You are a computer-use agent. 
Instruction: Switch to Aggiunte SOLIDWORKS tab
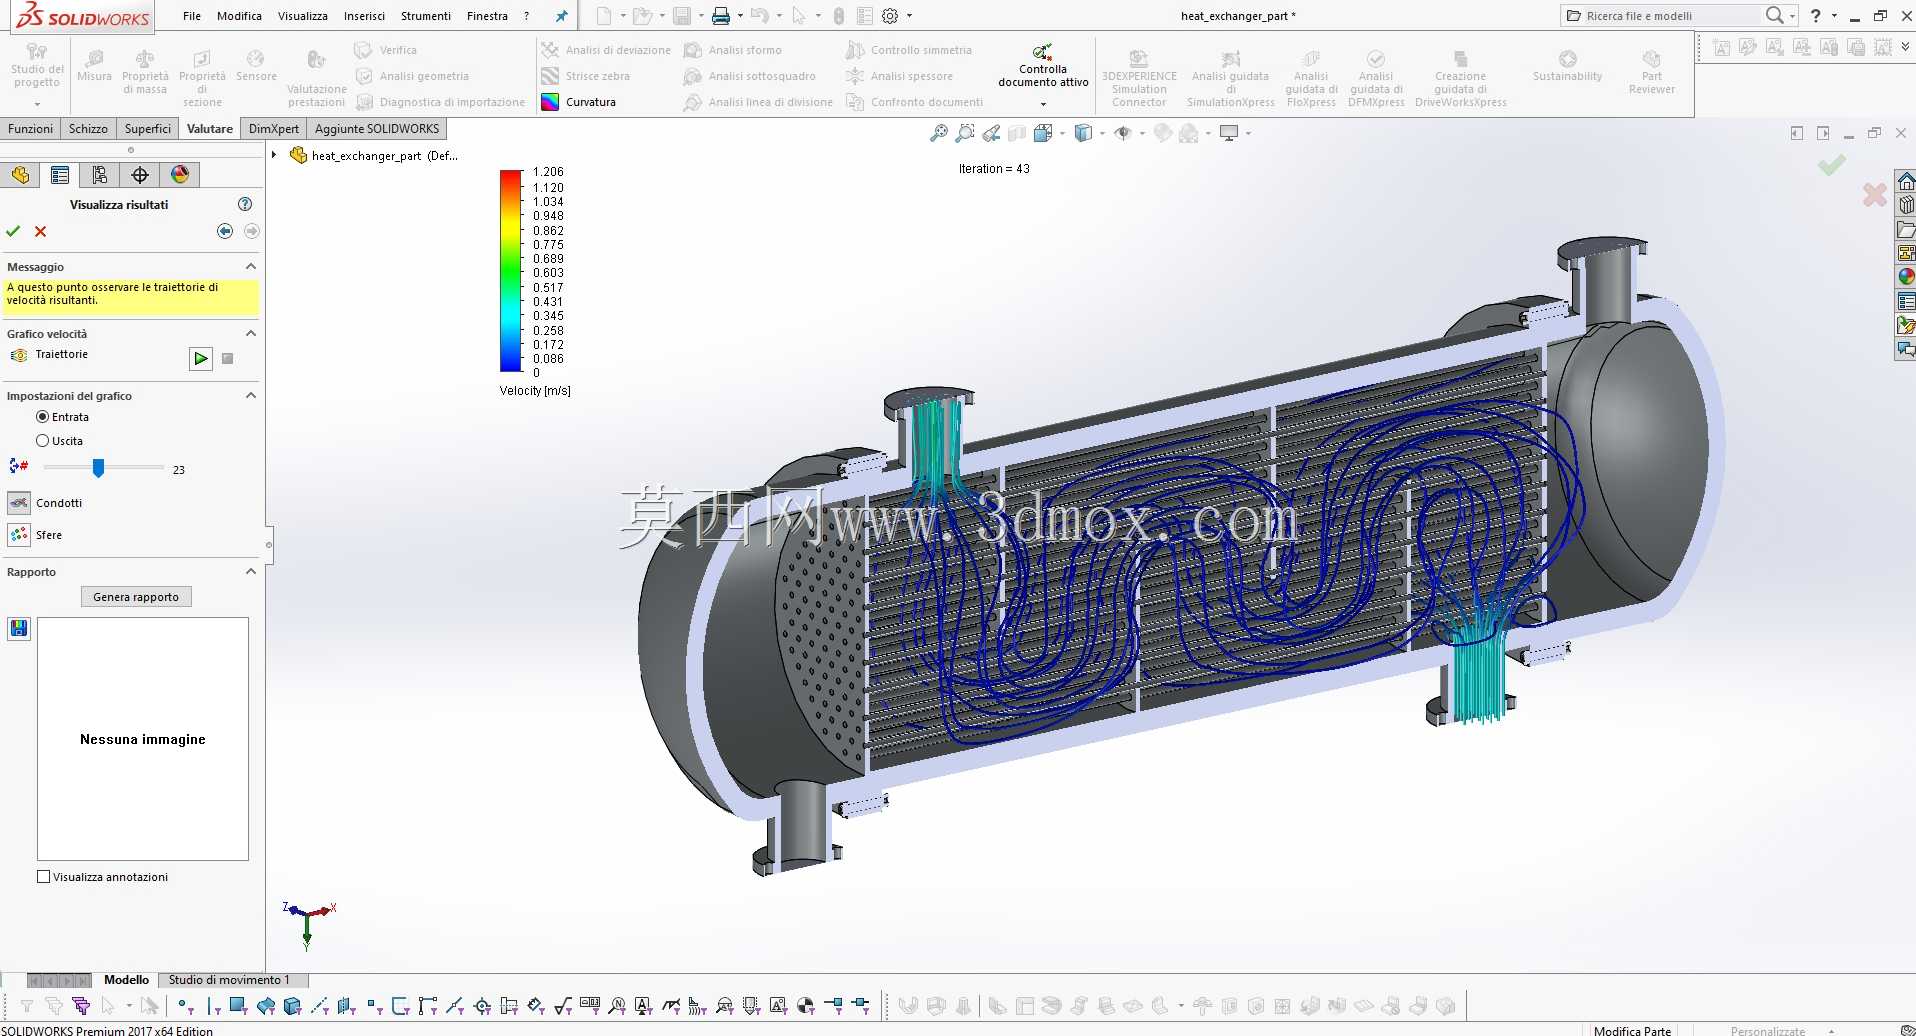click(377, 129)
